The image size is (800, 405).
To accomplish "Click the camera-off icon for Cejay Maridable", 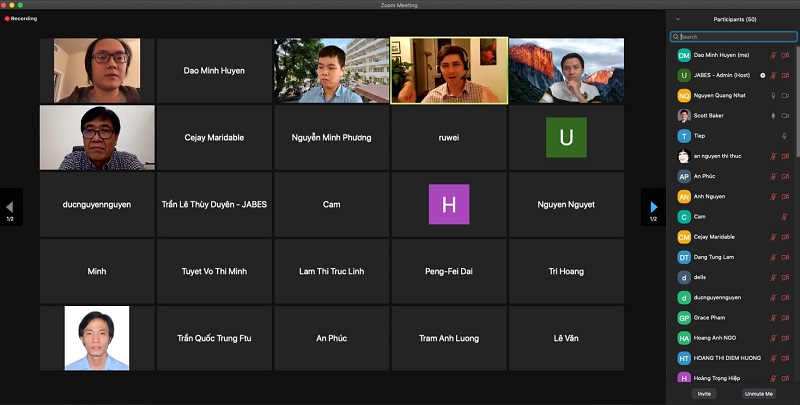I will click(785, 236).
